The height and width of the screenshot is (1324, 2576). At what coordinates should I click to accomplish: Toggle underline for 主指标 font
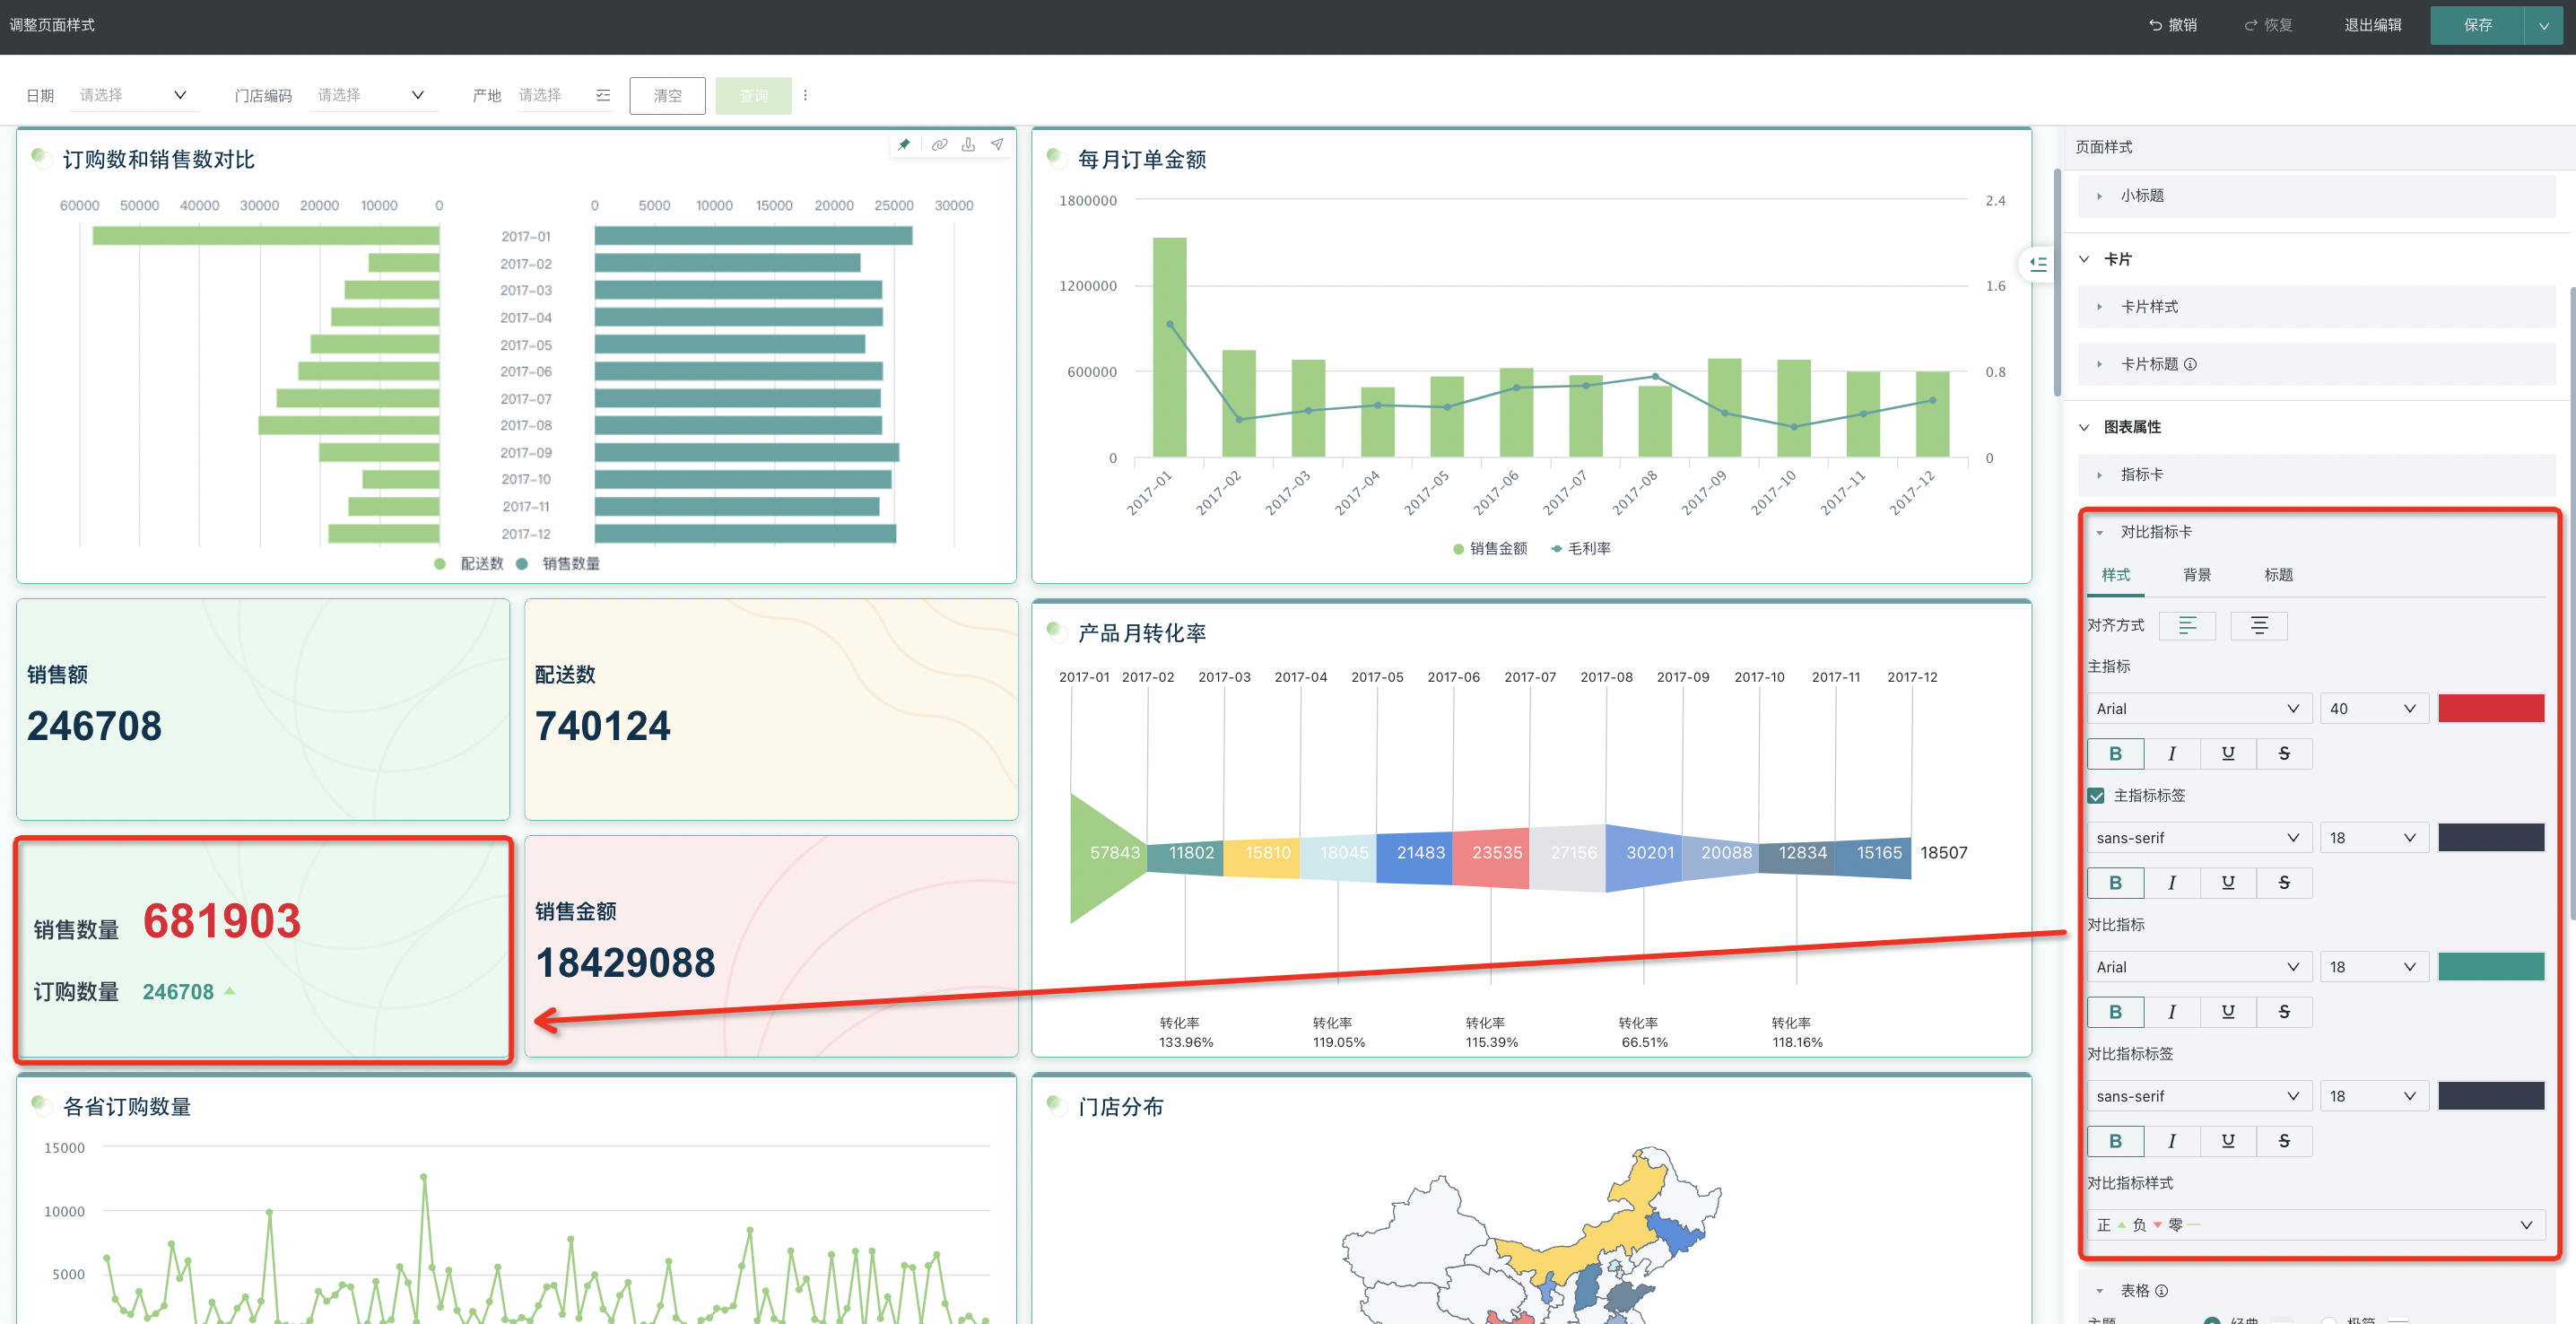point(2228,754)
